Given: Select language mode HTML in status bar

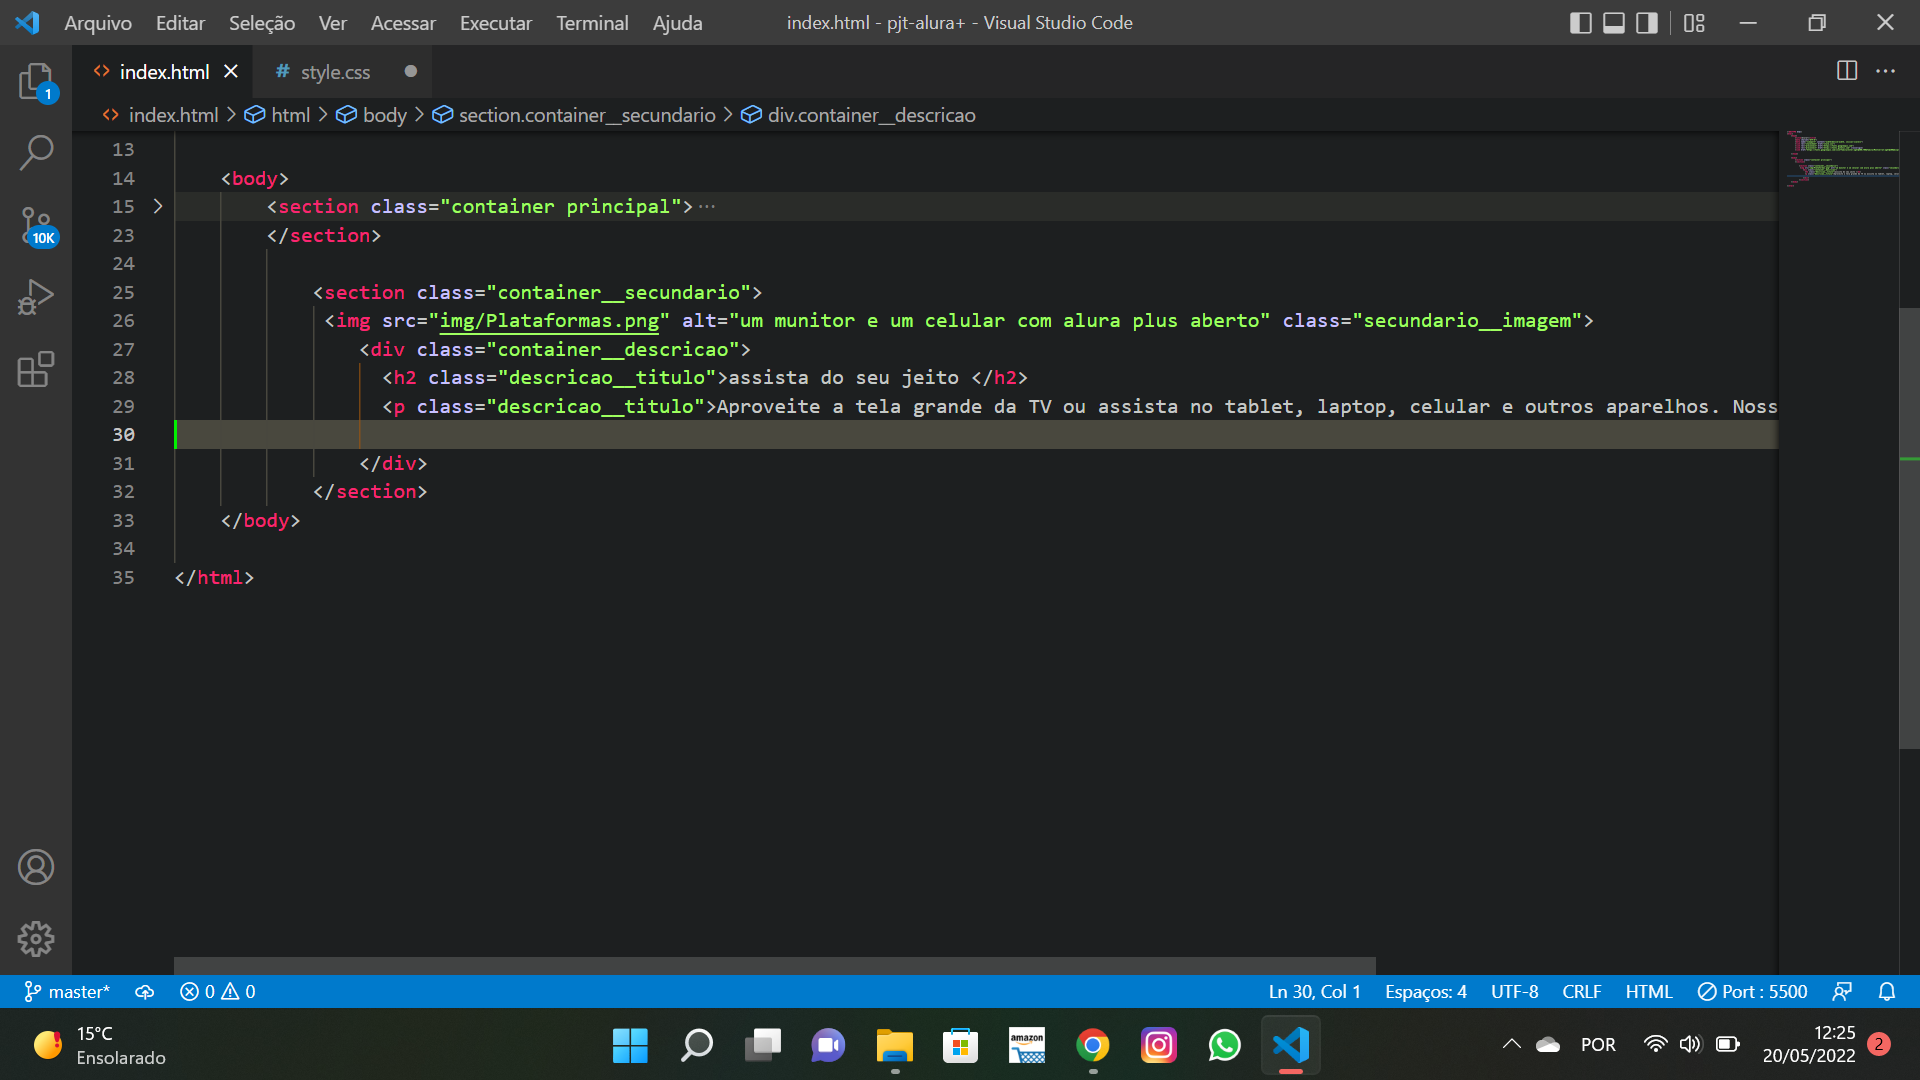Looking at the screenshot, I should pos(1648,991).
